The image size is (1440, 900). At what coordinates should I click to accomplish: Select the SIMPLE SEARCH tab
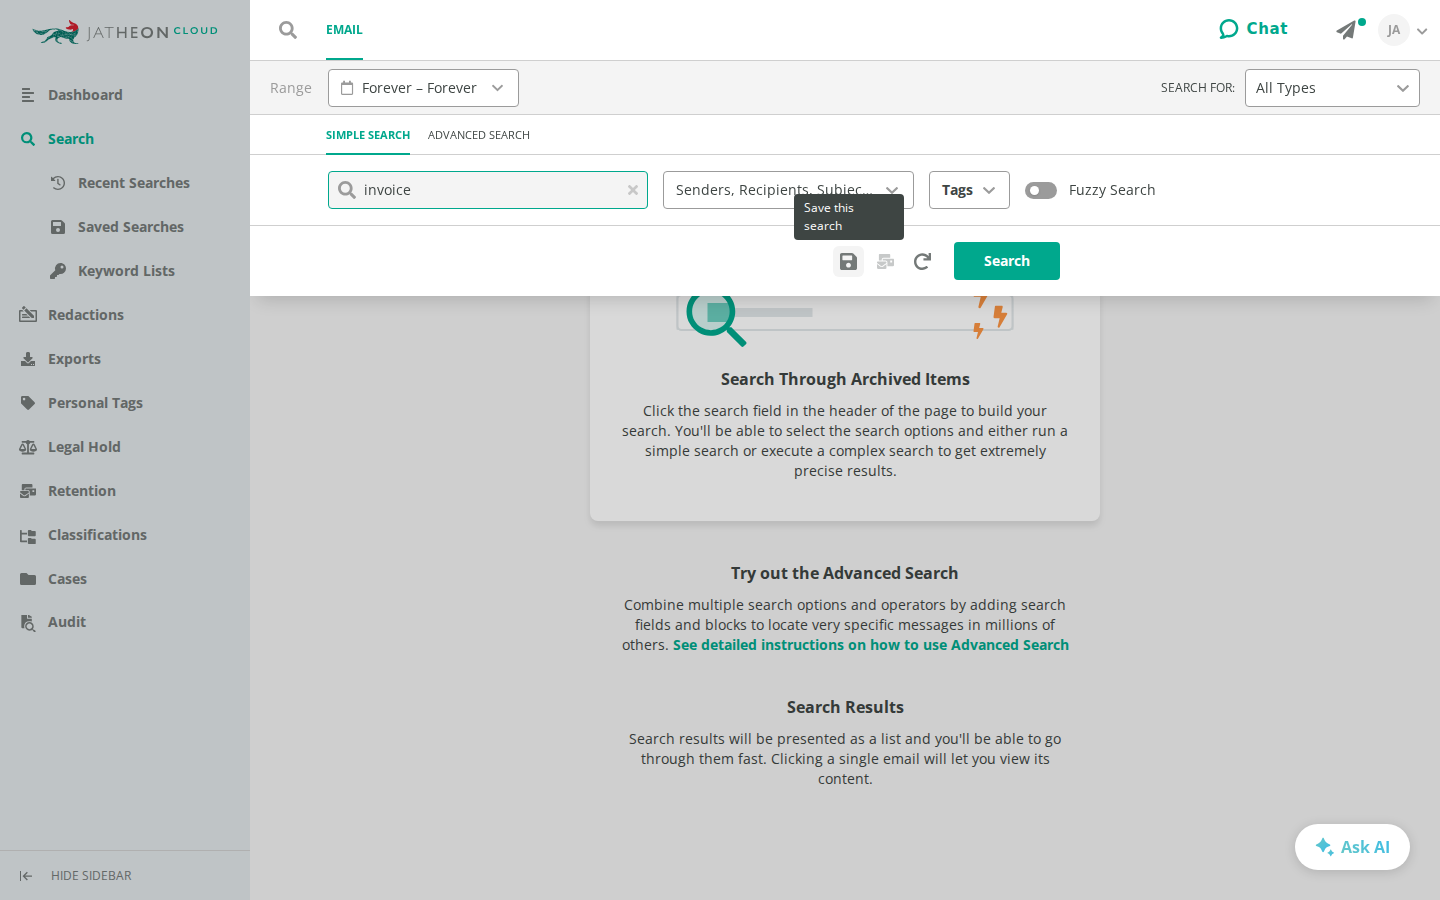368,135
